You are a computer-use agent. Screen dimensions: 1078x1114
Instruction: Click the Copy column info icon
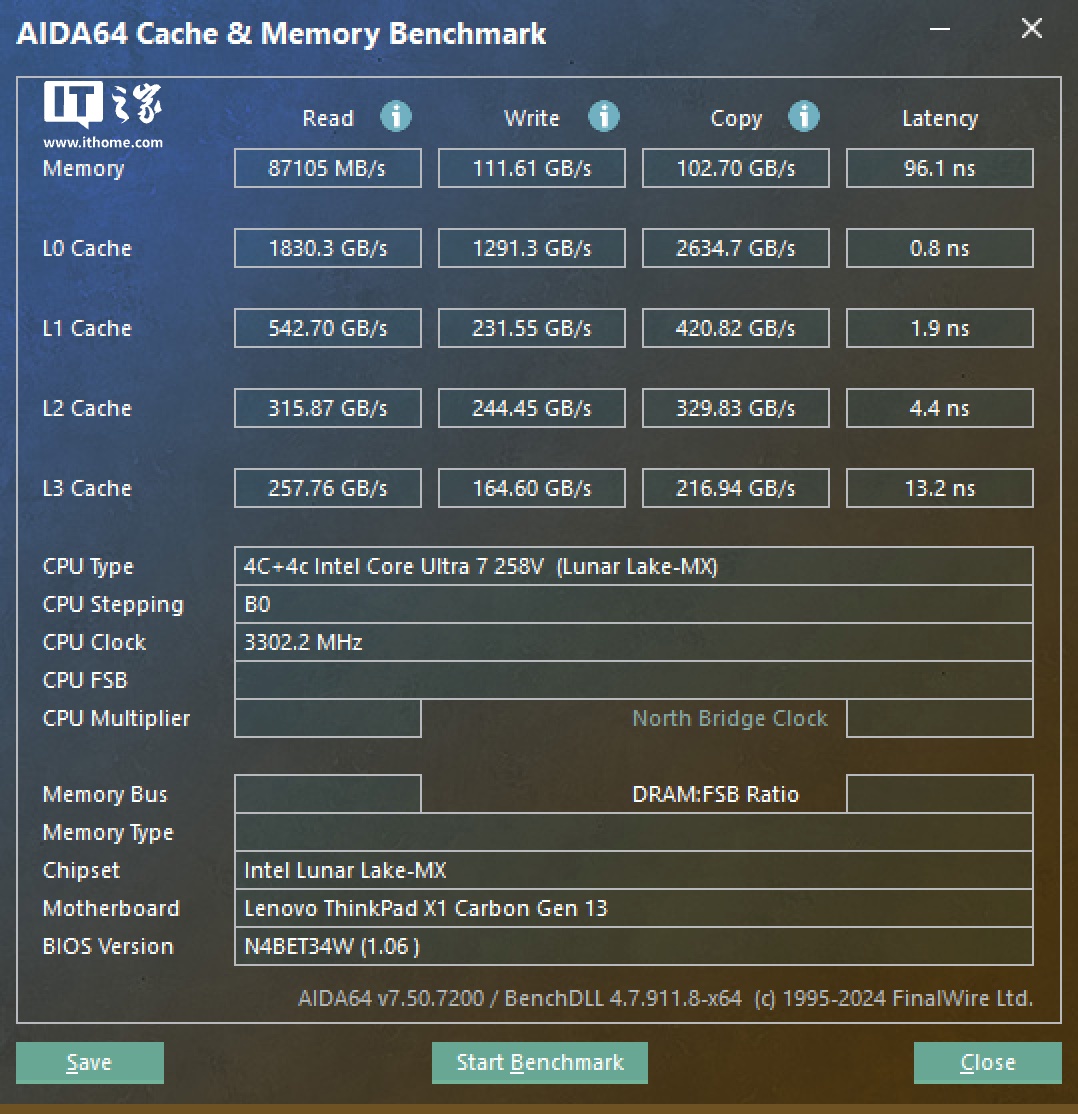point(804,117)
